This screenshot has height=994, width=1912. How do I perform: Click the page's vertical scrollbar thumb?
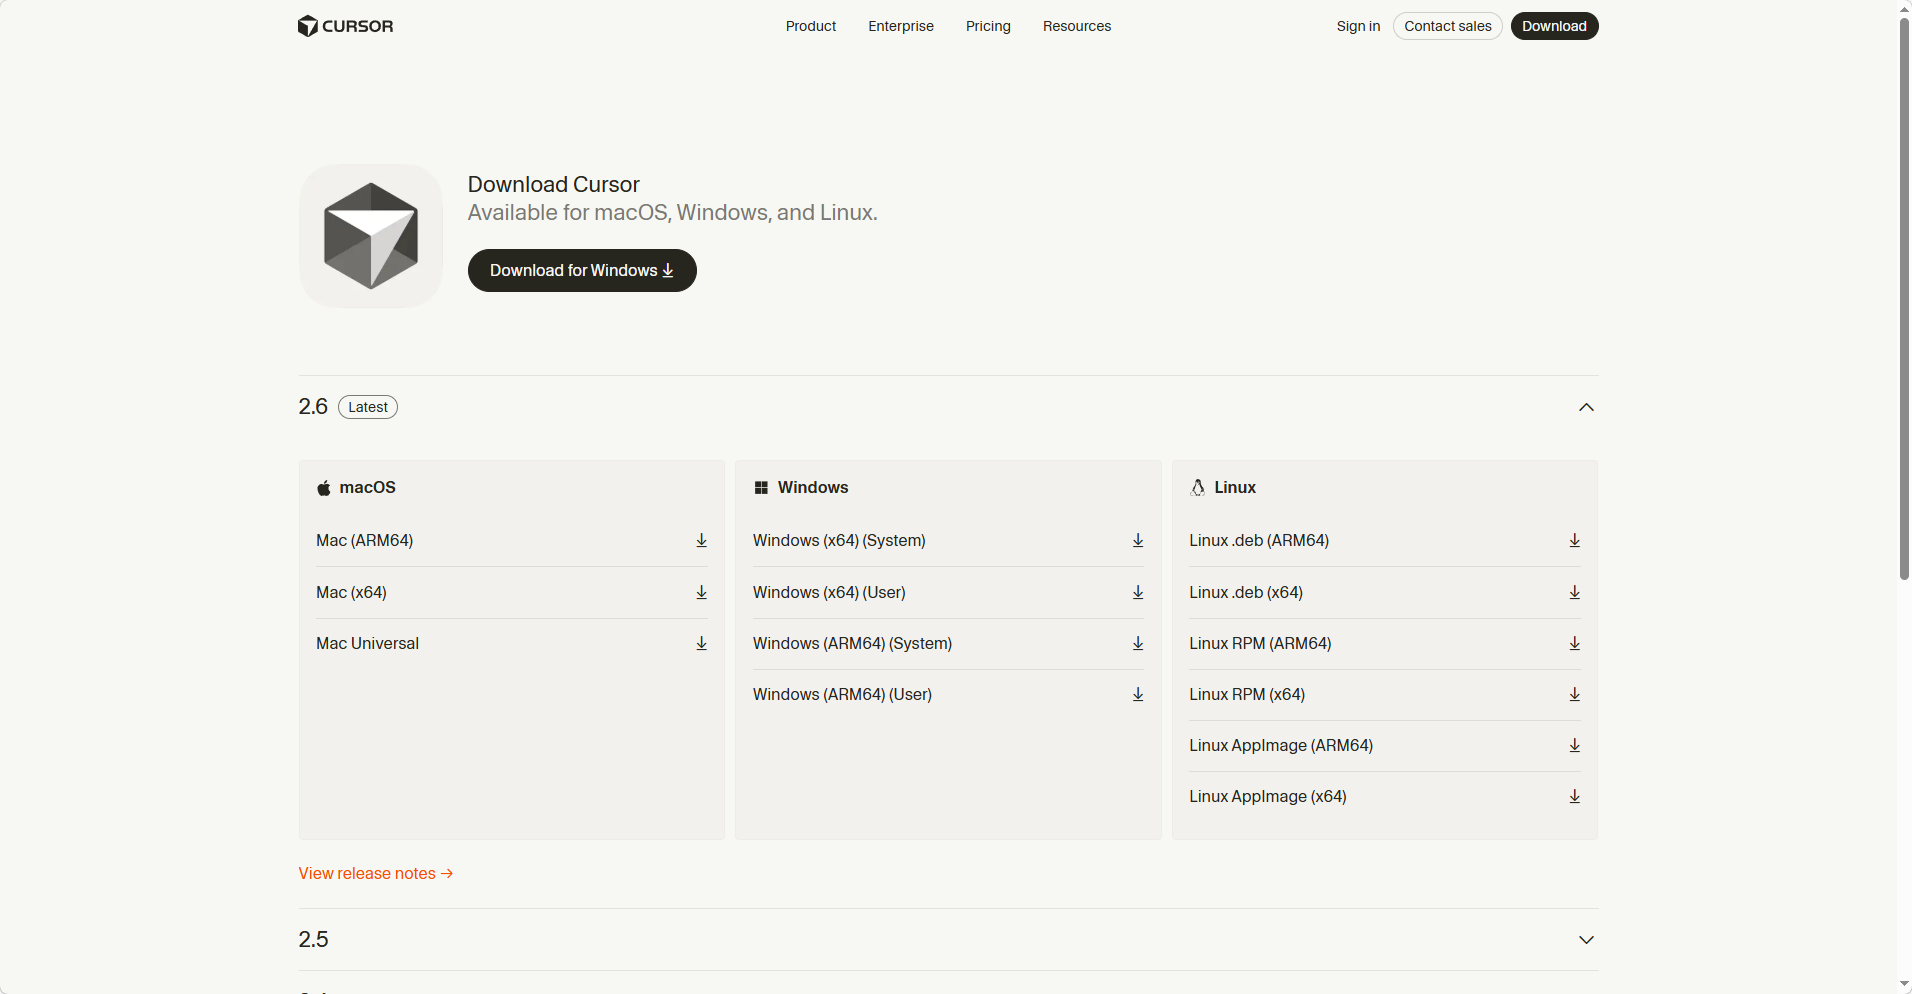1904,298
